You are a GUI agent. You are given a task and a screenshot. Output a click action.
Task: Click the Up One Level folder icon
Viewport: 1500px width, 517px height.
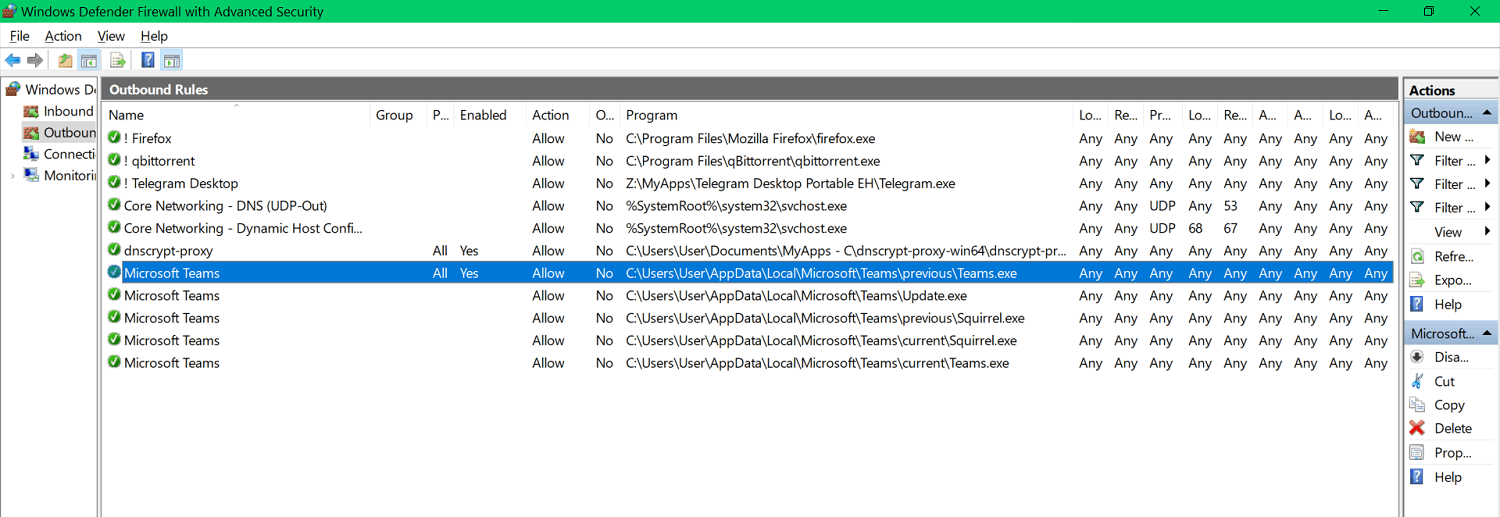tap(65, 60)
